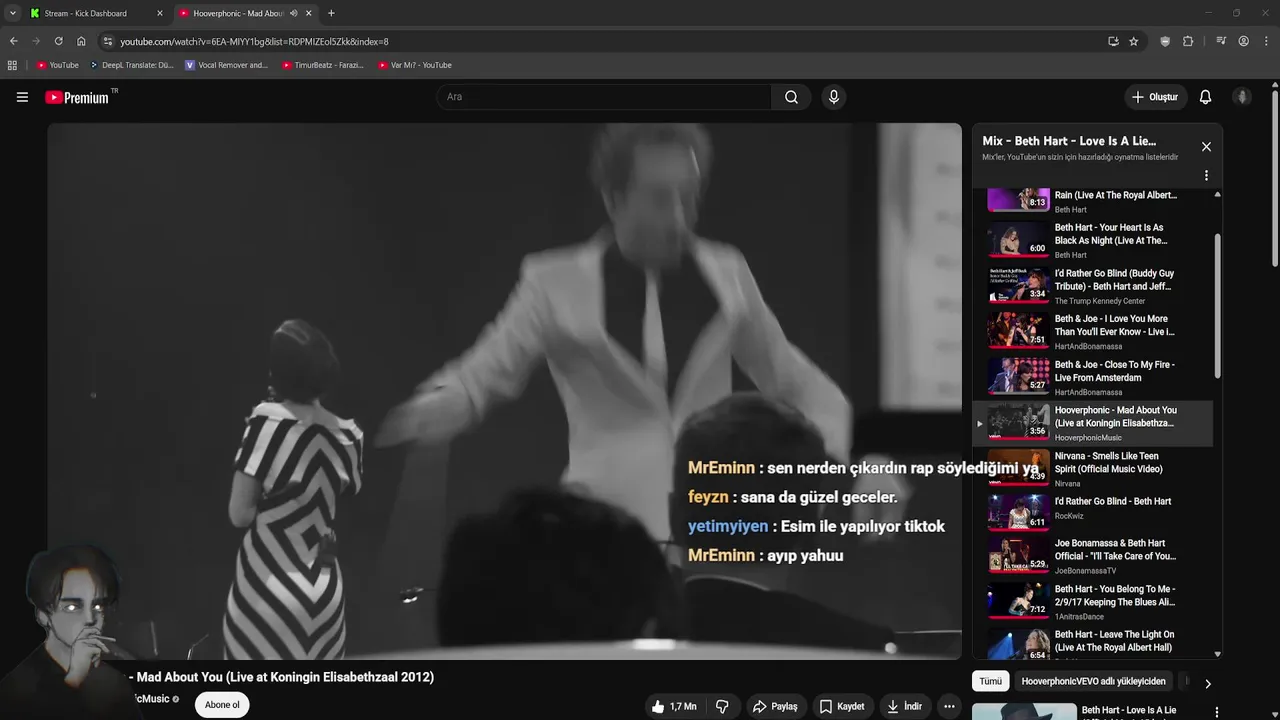Open a new browser tab
Screen dimensions: 1280x720
tap(331, 13)
